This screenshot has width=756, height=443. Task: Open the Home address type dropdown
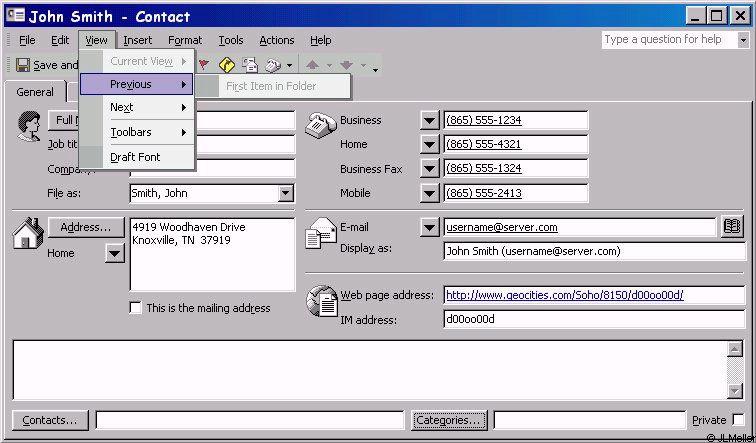pyautogui.click(x=115, y=253)
